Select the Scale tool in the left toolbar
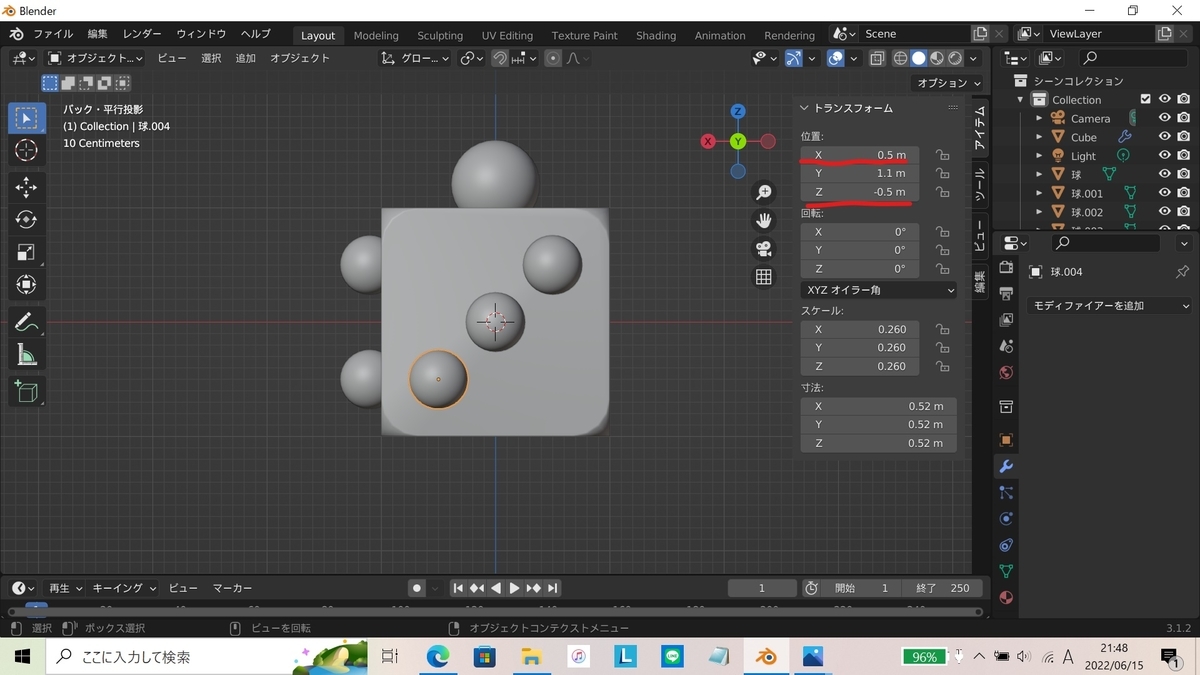This screenshot has width=1200, height=675. pyautogui.click(x=27, y=252)
